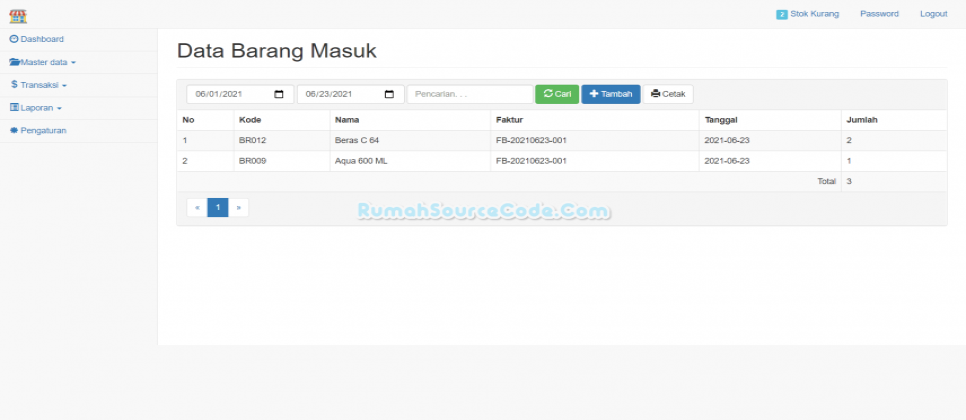Click the date cell in the BR012 row
The height and width of the screenshot is (420, 966).
(x=770, y=140)
